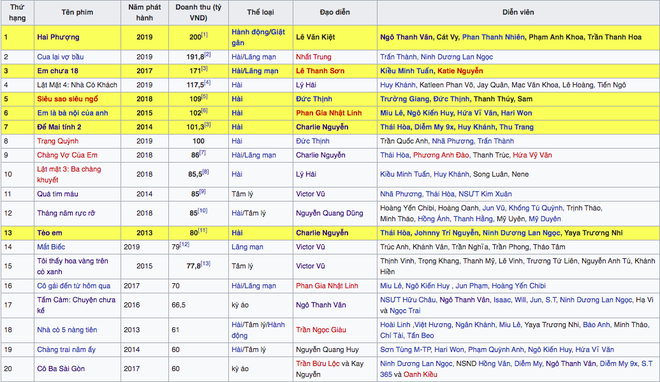Open citation [1] next to Hai Phượng revenue
Screen dimensions: 660x382
click(205, 34)
